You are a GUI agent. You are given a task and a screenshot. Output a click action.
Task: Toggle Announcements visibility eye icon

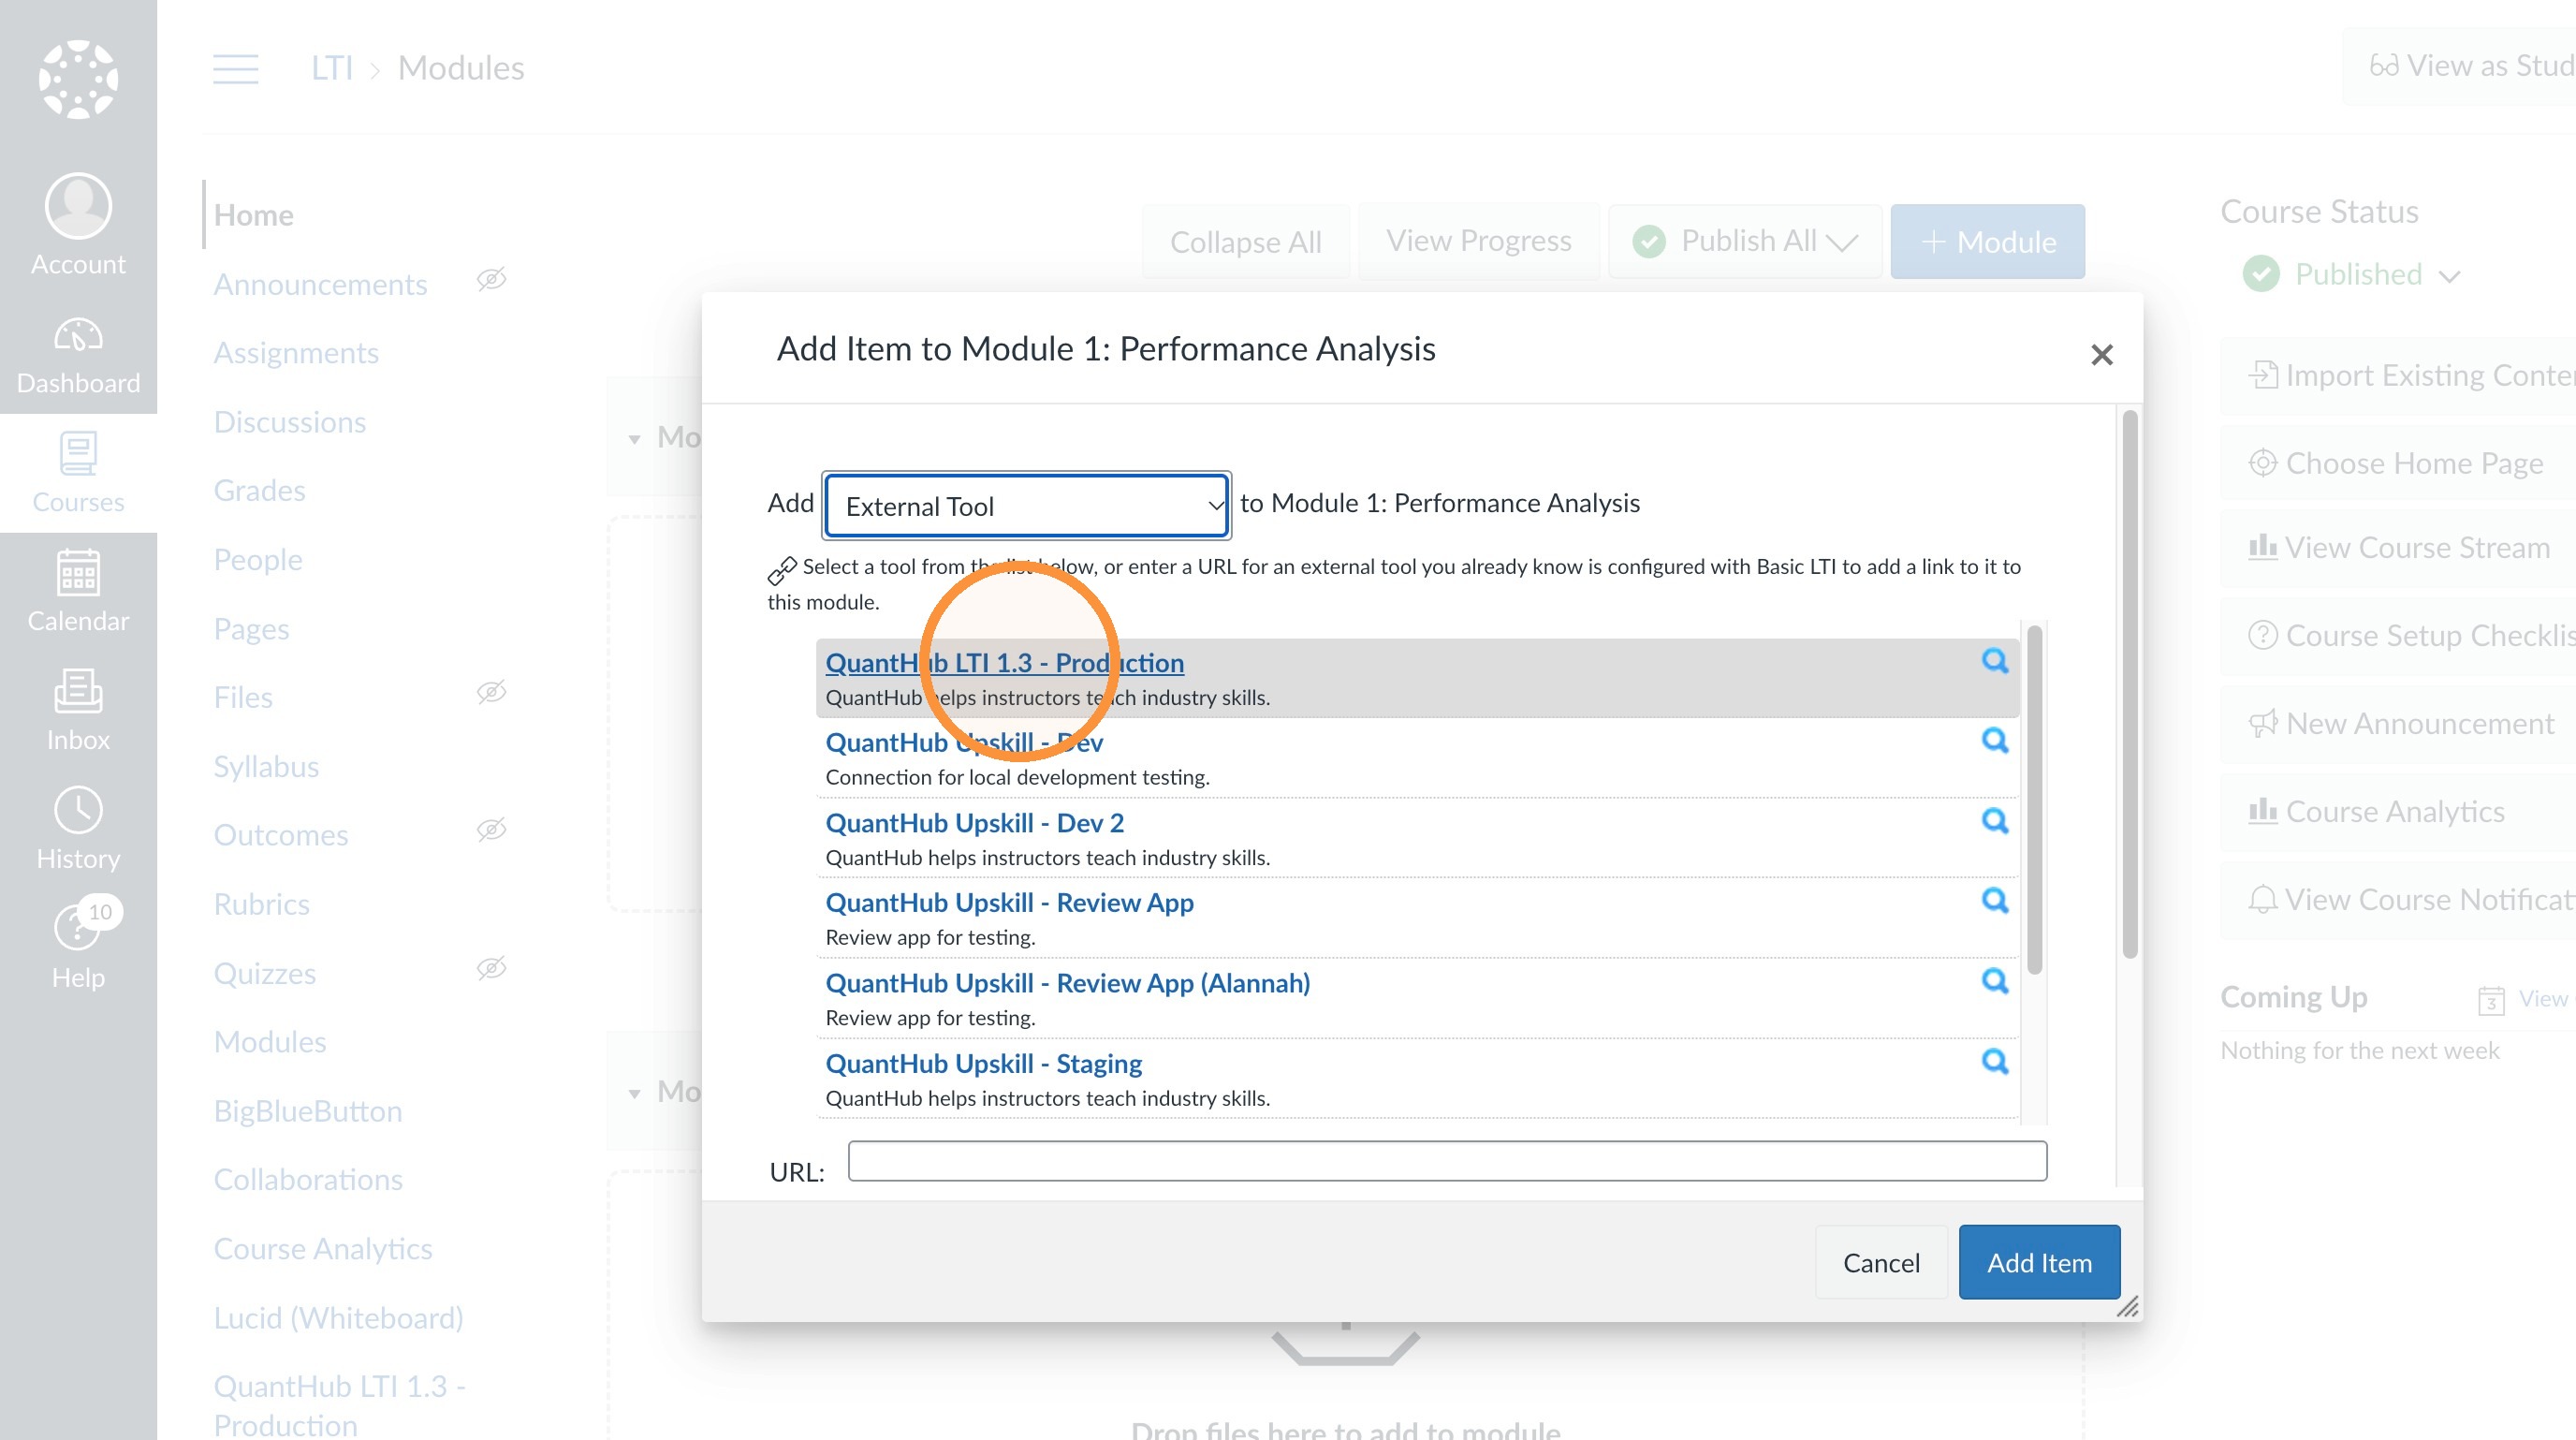coord(491,279)
